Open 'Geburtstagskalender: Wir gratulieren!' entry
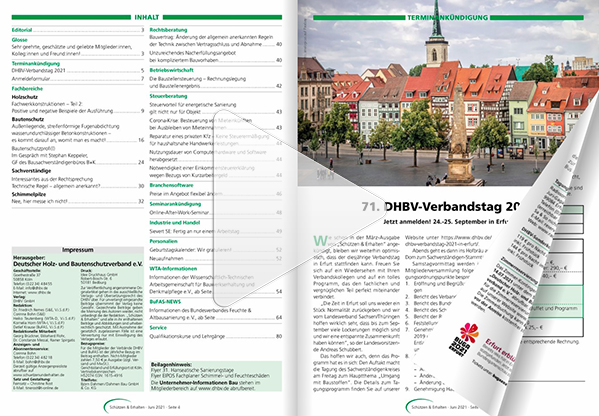 tap(215, 250)
